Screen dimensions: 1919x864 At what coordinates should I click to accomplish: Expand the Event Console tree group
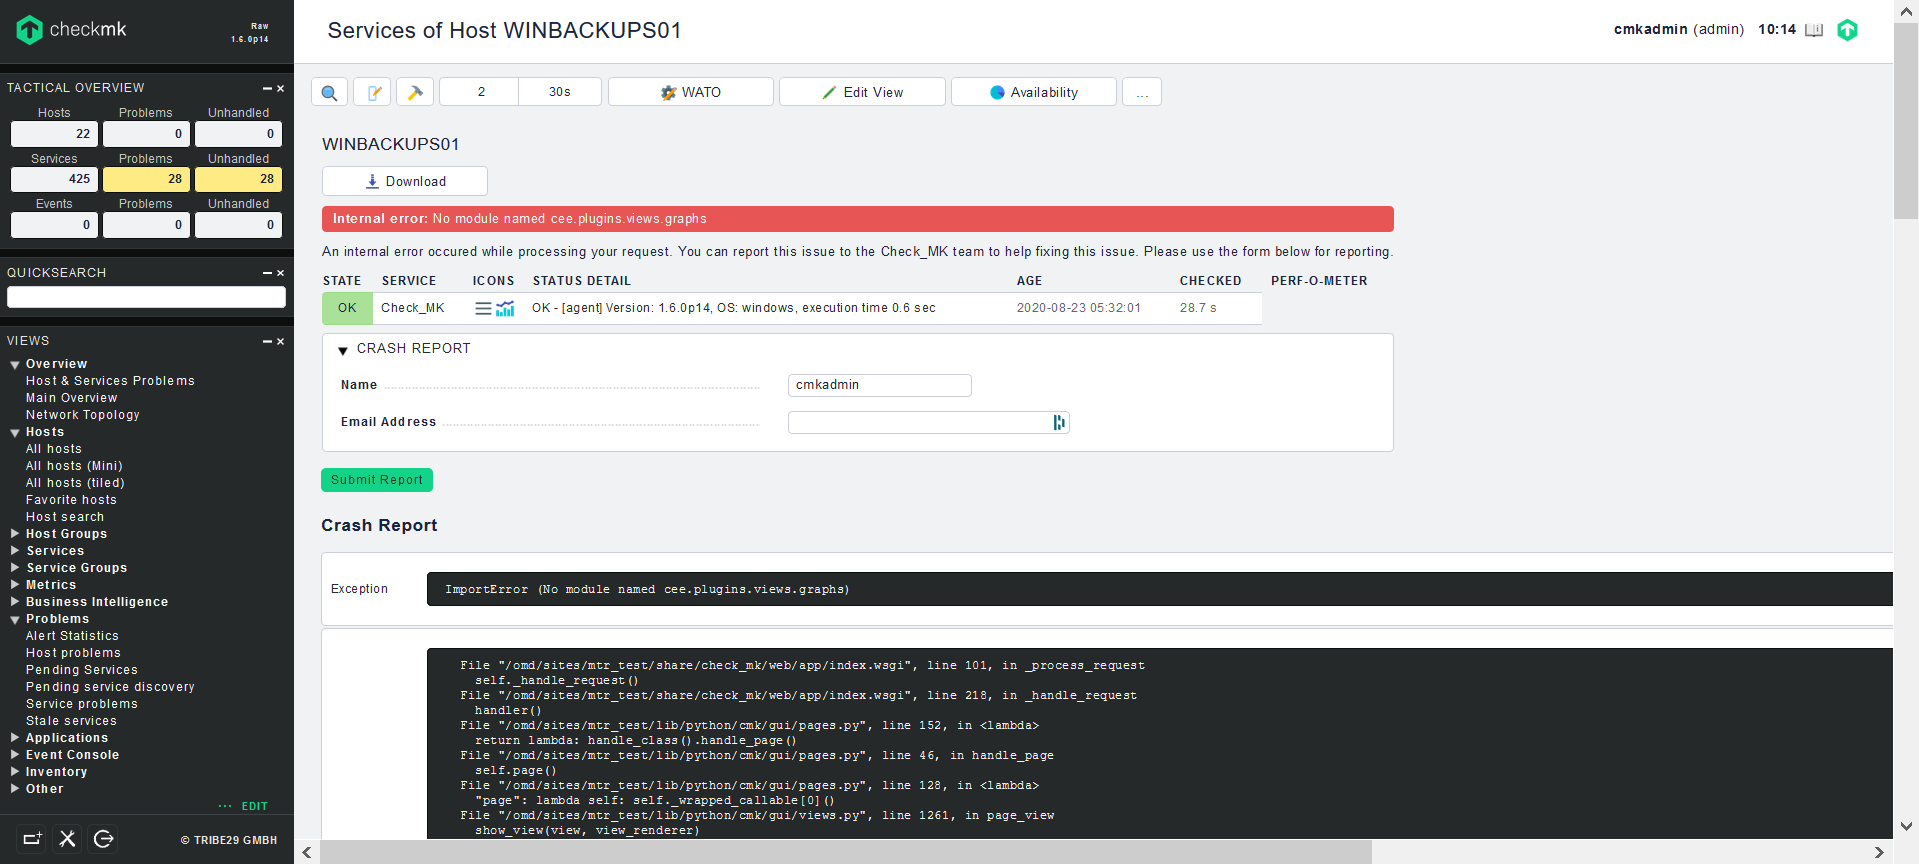(15, 755)
